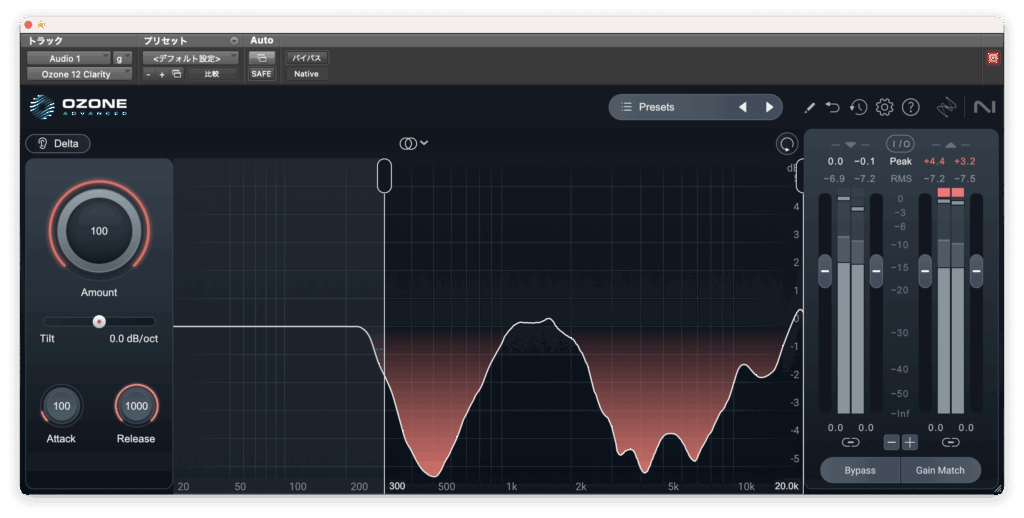
Task: Click the Native Instruments logo icon
Action: click(984, 107)
